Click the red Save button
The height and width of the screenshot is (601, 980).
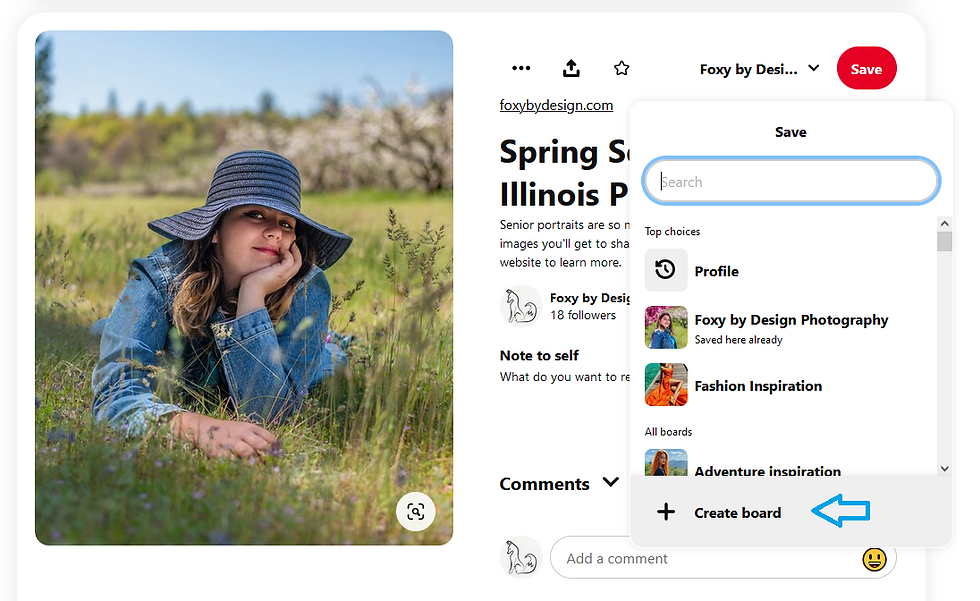pos(866,68)
